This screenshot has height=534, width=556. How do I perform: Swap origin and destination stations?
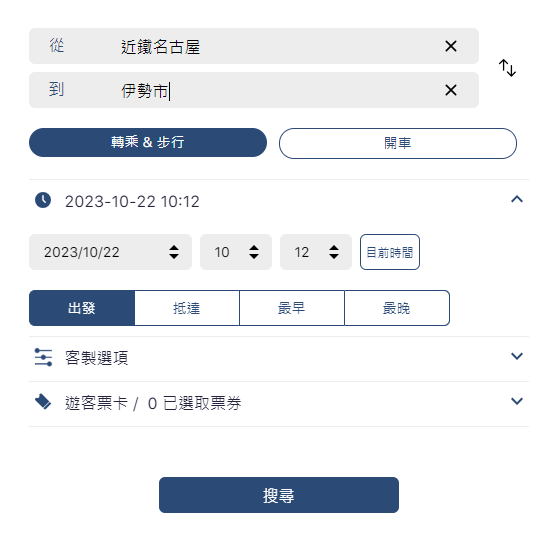tap(507, 68)
